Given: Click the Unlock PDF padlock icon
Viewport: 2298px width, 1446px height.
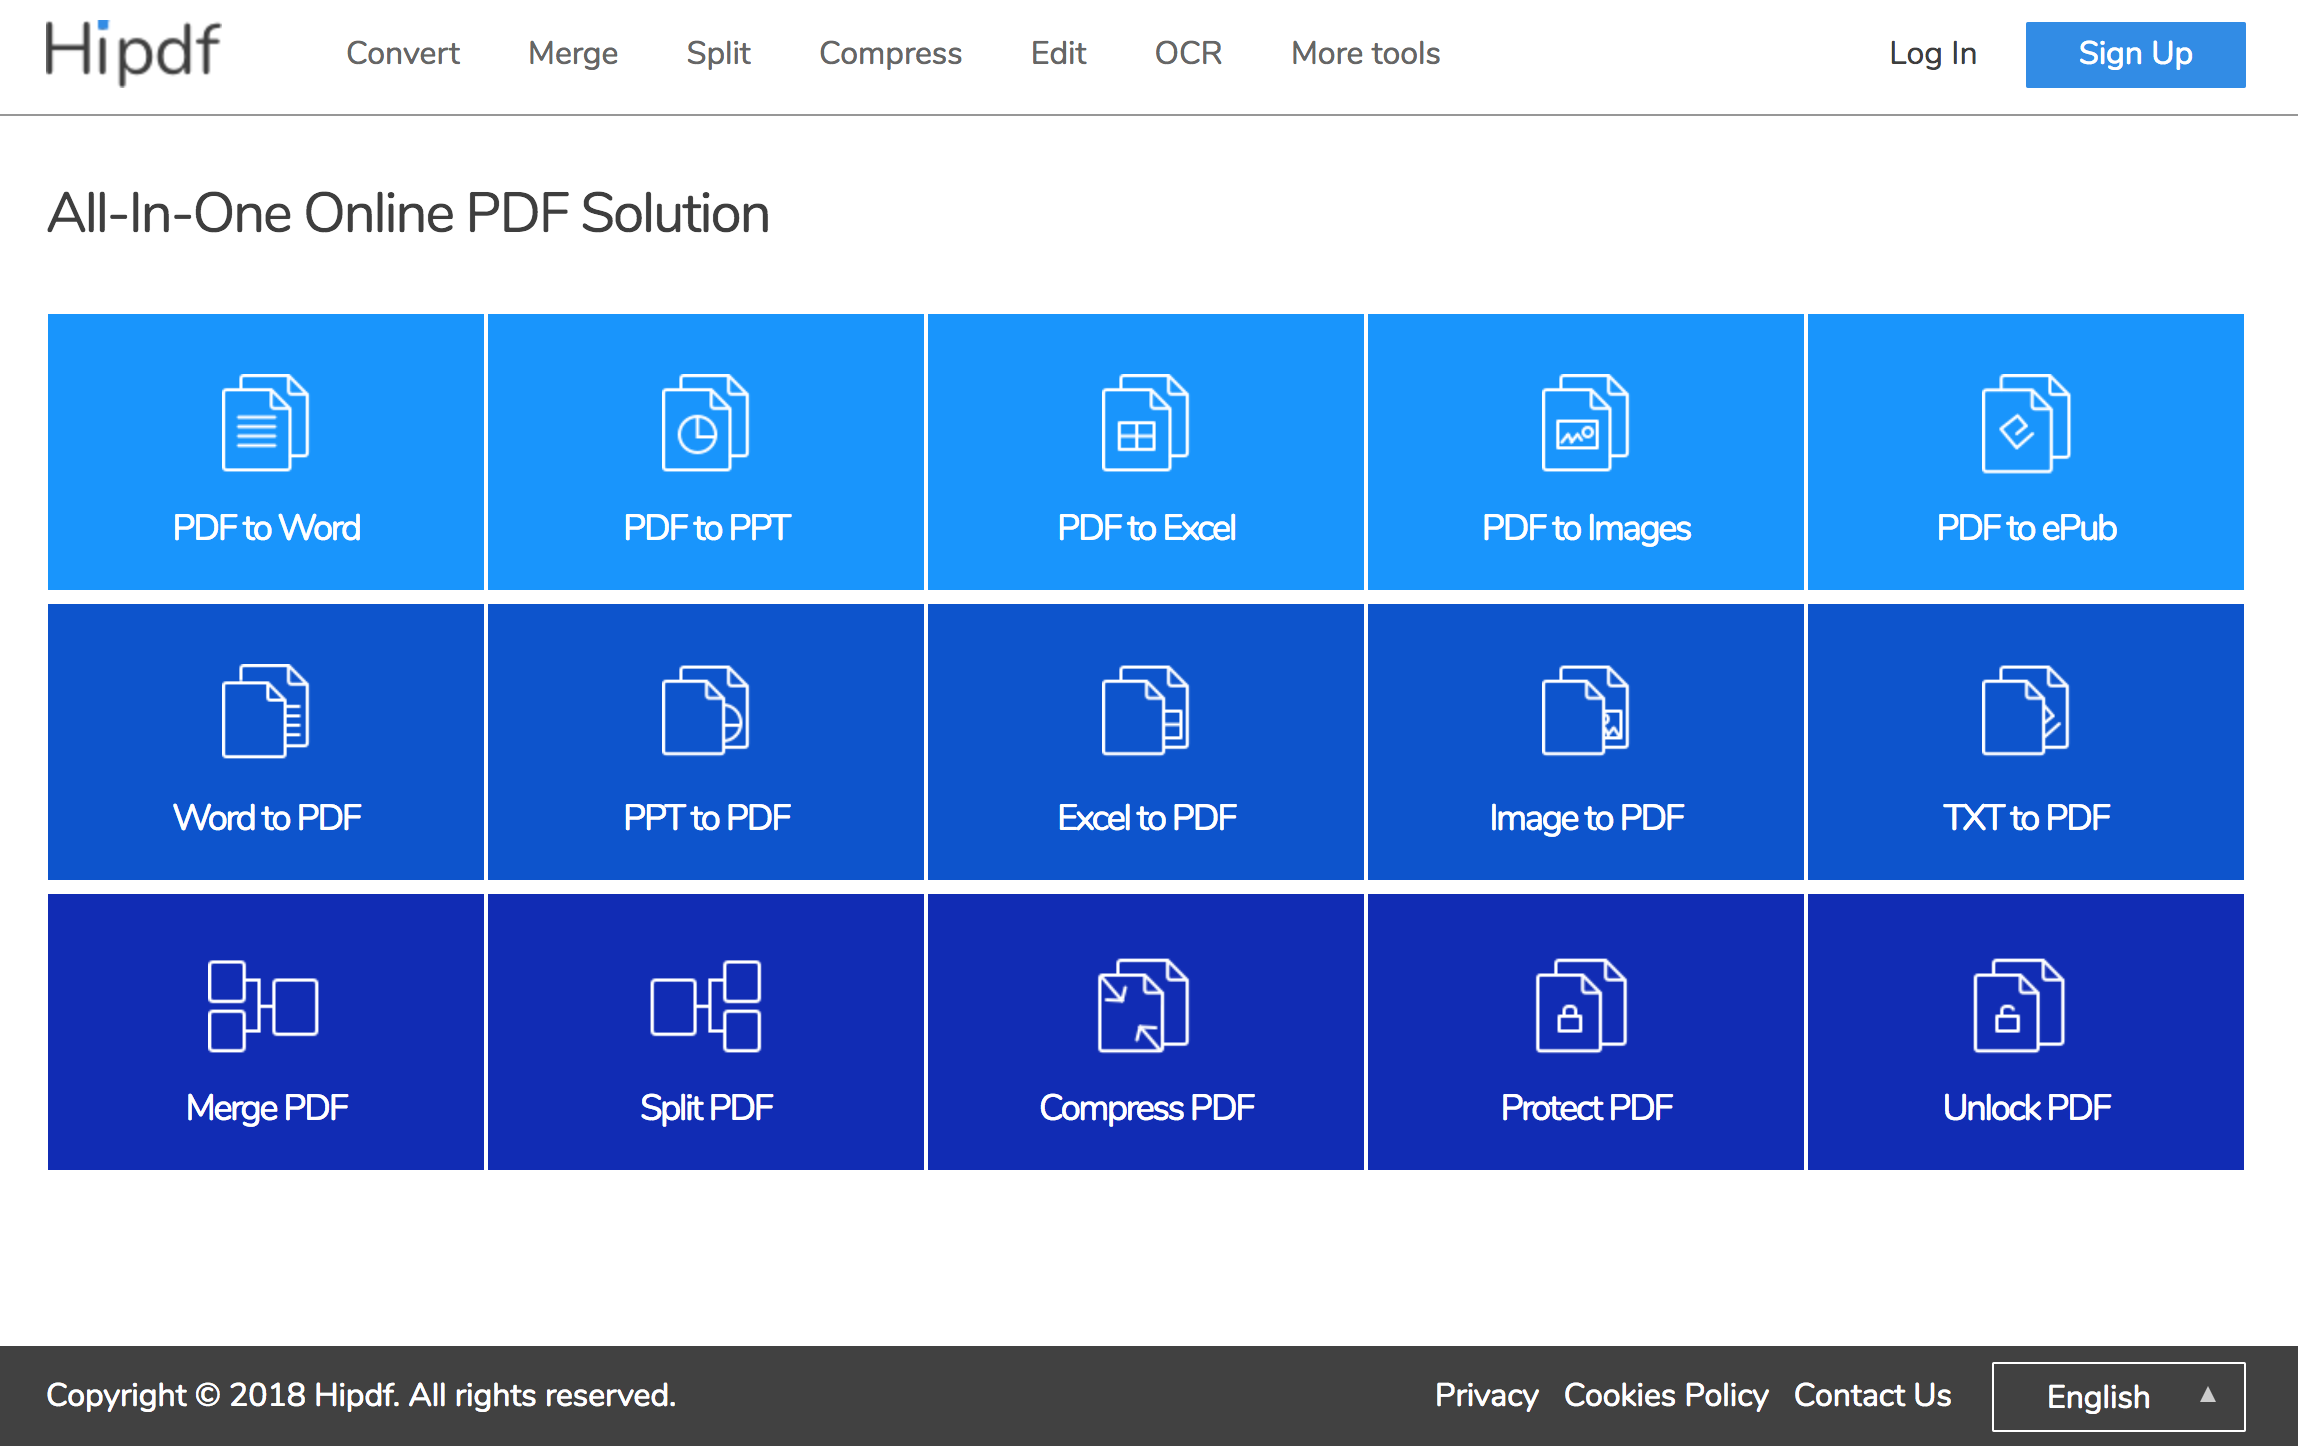Looking at the screenshot, I should (x=2019, y=1006).
